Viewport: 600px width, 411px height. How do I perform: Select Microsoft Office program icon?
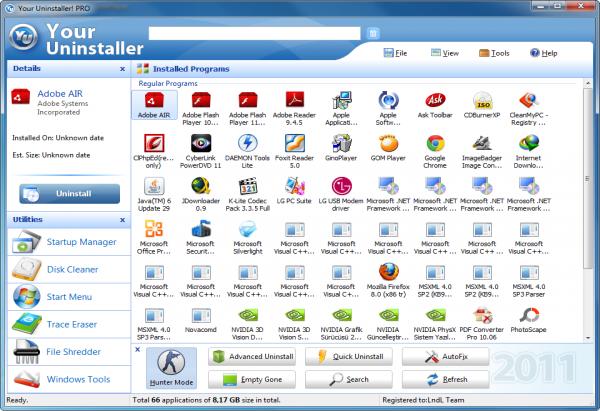point(154,237)
